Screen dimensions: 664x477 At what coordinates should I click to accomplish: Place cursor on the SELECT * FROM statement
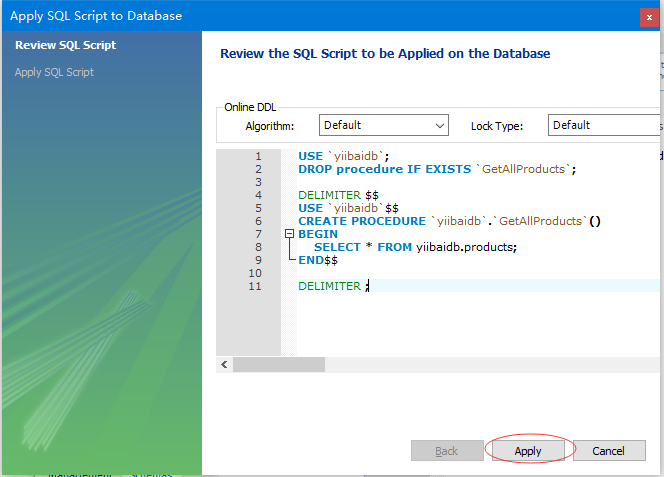point(415,247)
